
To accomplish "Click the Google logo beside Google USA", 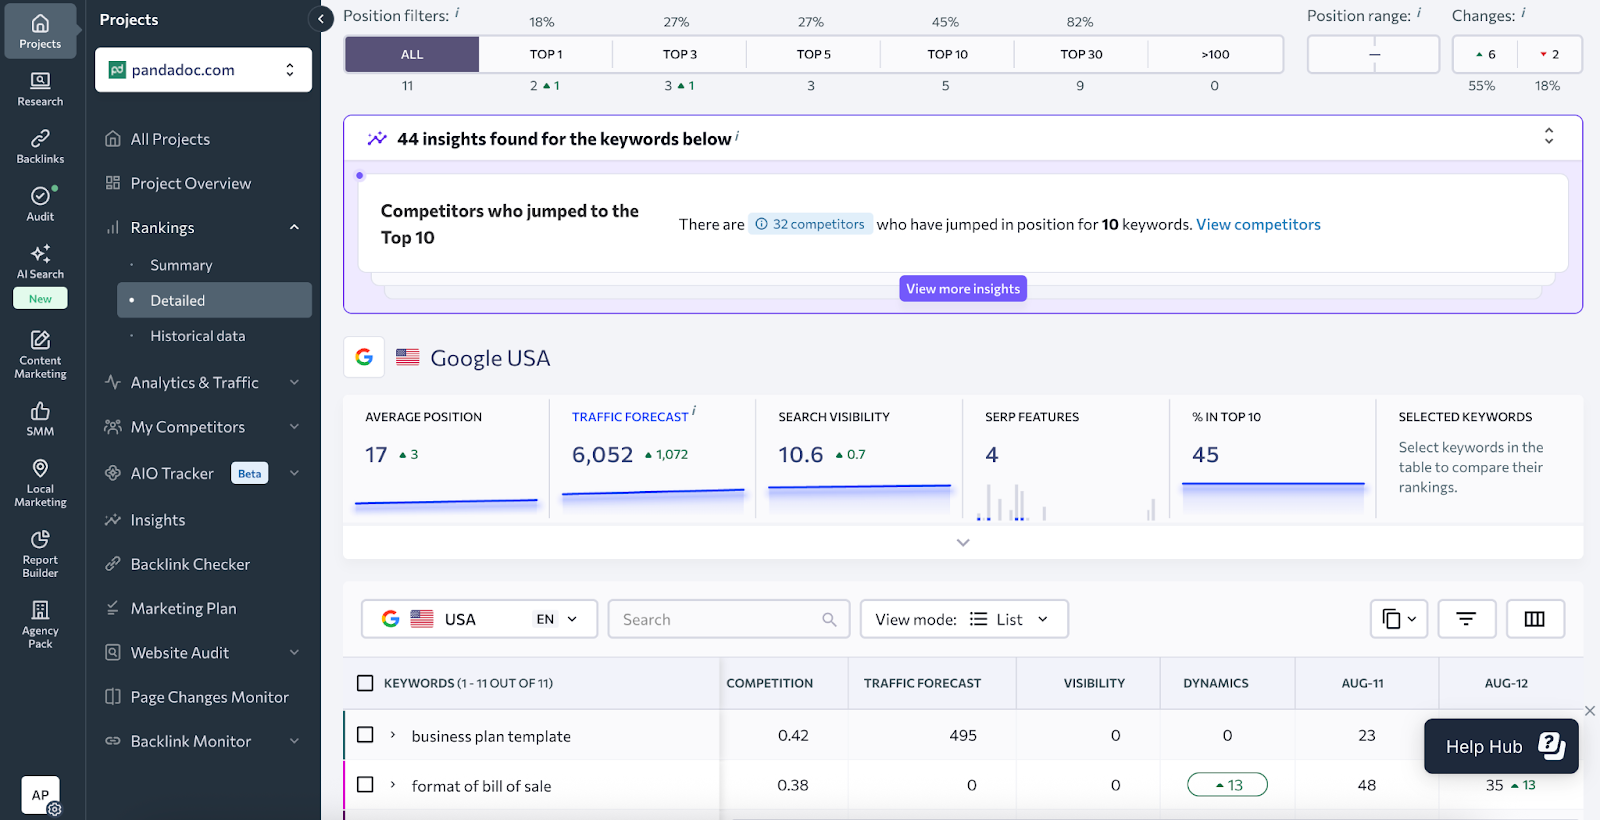I will [364, 357].
